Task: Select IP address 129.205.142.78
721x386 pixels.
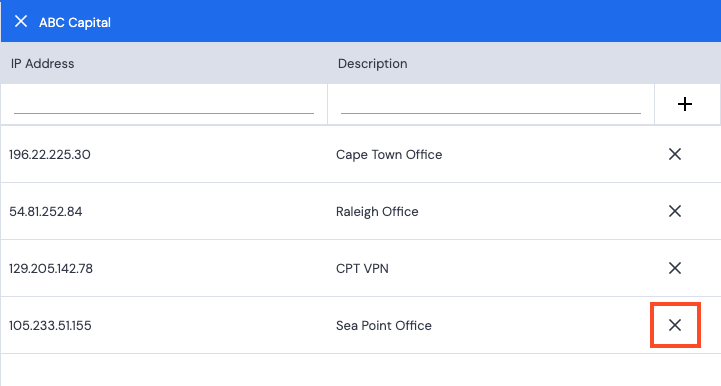Action: (x=51, y=269)
